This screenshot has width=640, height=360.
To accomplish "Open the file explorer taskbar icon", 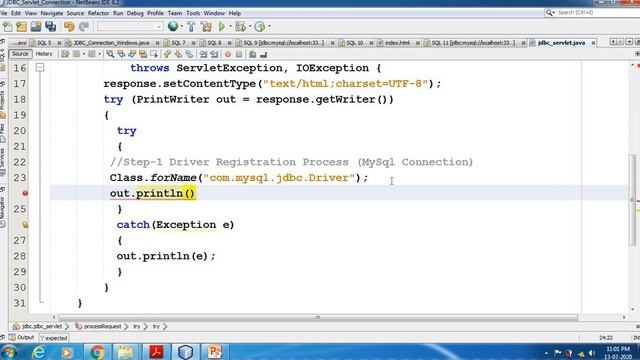I will (x=126, y=352).
